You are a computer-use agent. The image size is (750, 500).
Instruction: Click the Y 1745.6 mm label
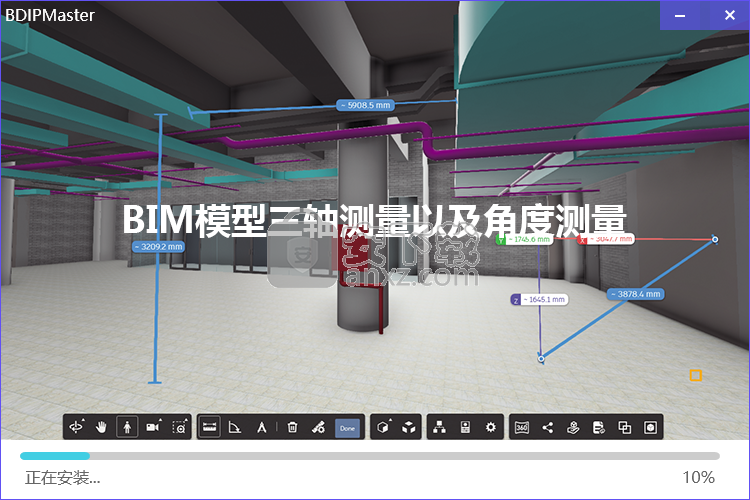click(524, 239)
